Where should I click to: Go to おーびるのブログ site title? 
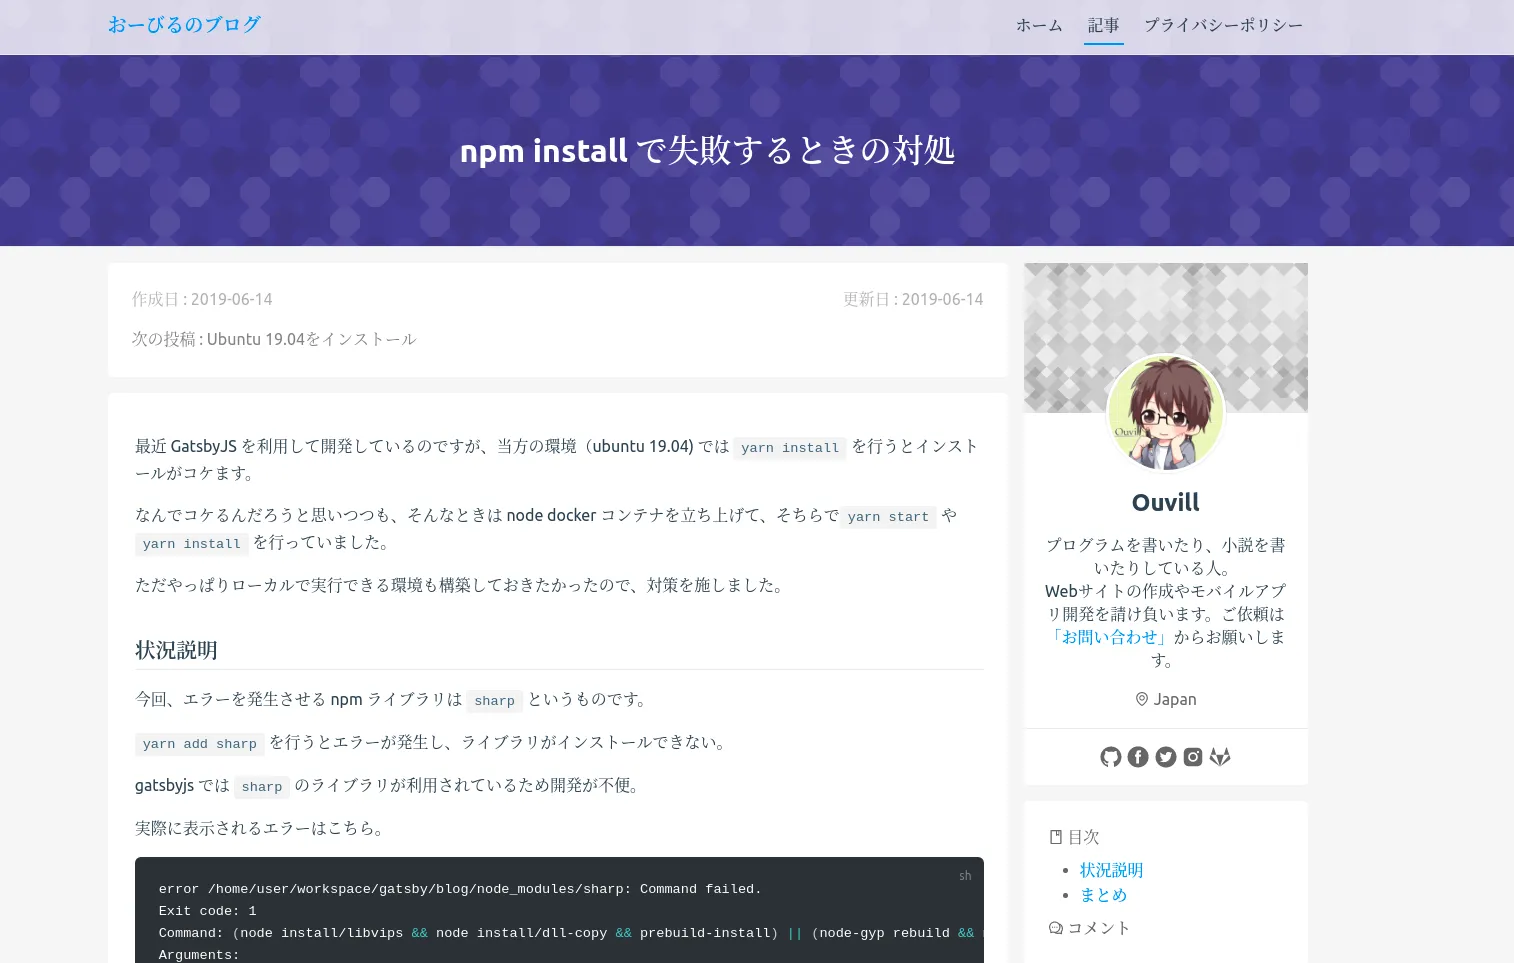point(184,25)
